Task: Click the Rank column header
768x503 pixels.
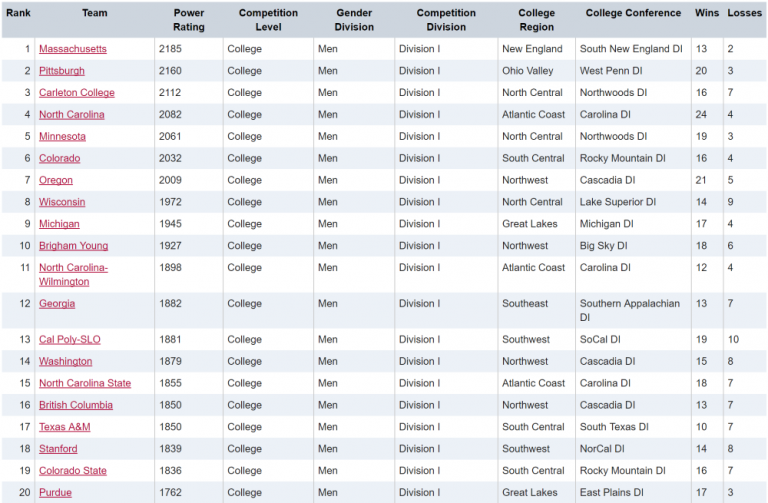Action: [x=17, y=14]
